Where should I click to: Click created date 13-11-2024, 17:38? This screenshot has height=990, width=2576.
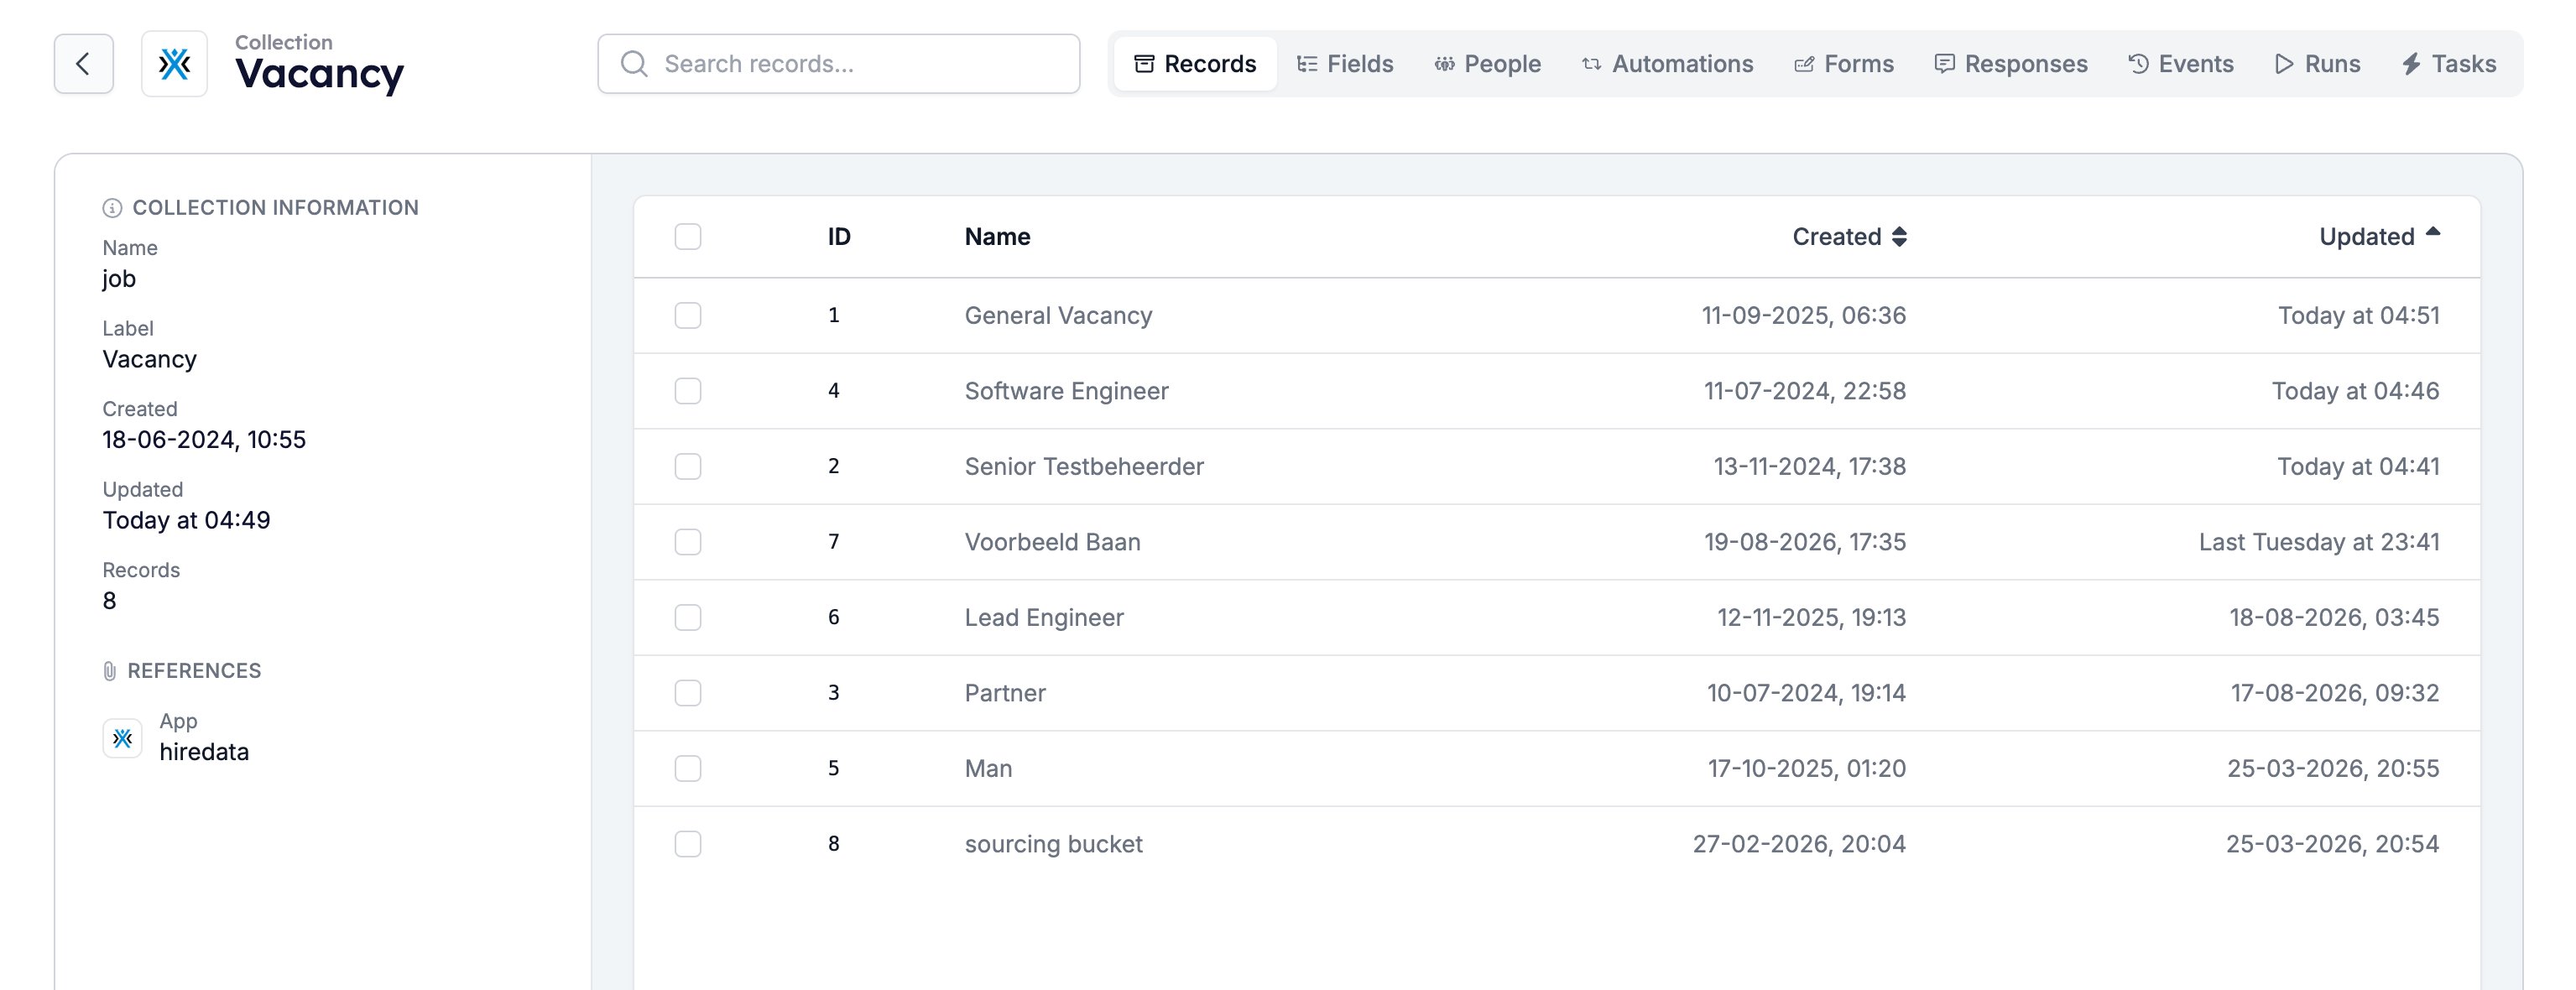pyautogui.click(x=1810, y=467)
